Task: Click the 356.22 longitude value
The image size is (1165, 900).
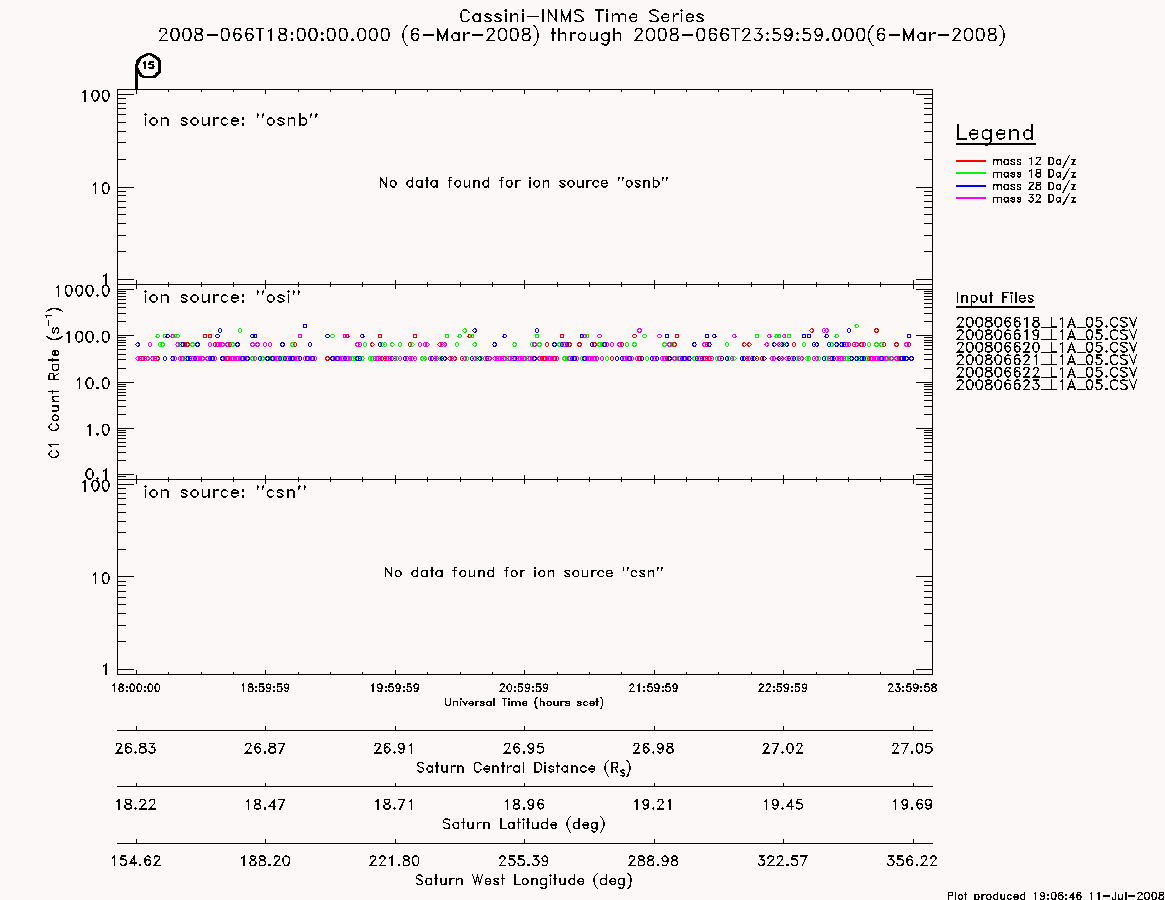Action: [912, 861]
